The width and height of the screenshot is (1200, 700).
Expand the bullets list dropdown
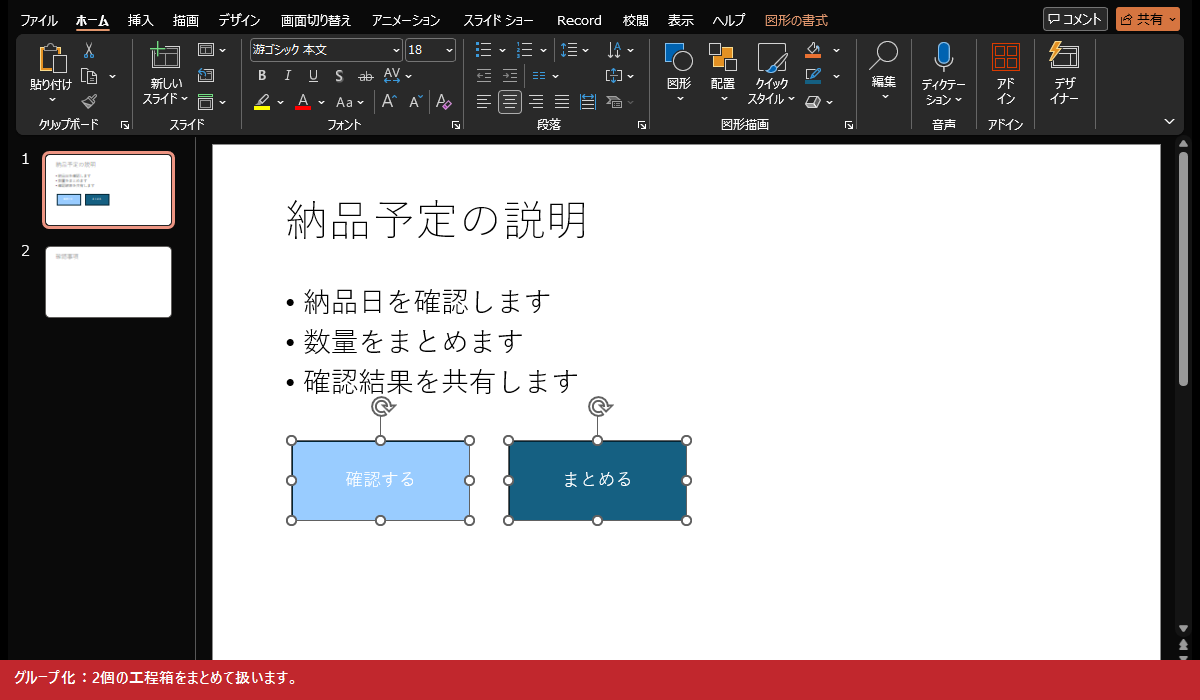502,49
